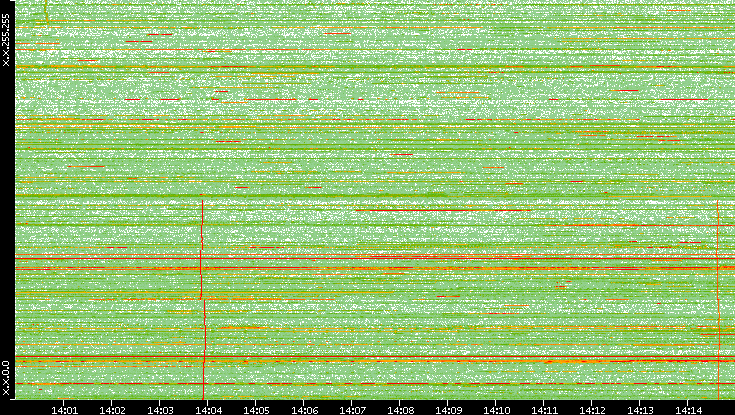Click the 14:02 time axis label
735x415 pixels.
[112, 410]
